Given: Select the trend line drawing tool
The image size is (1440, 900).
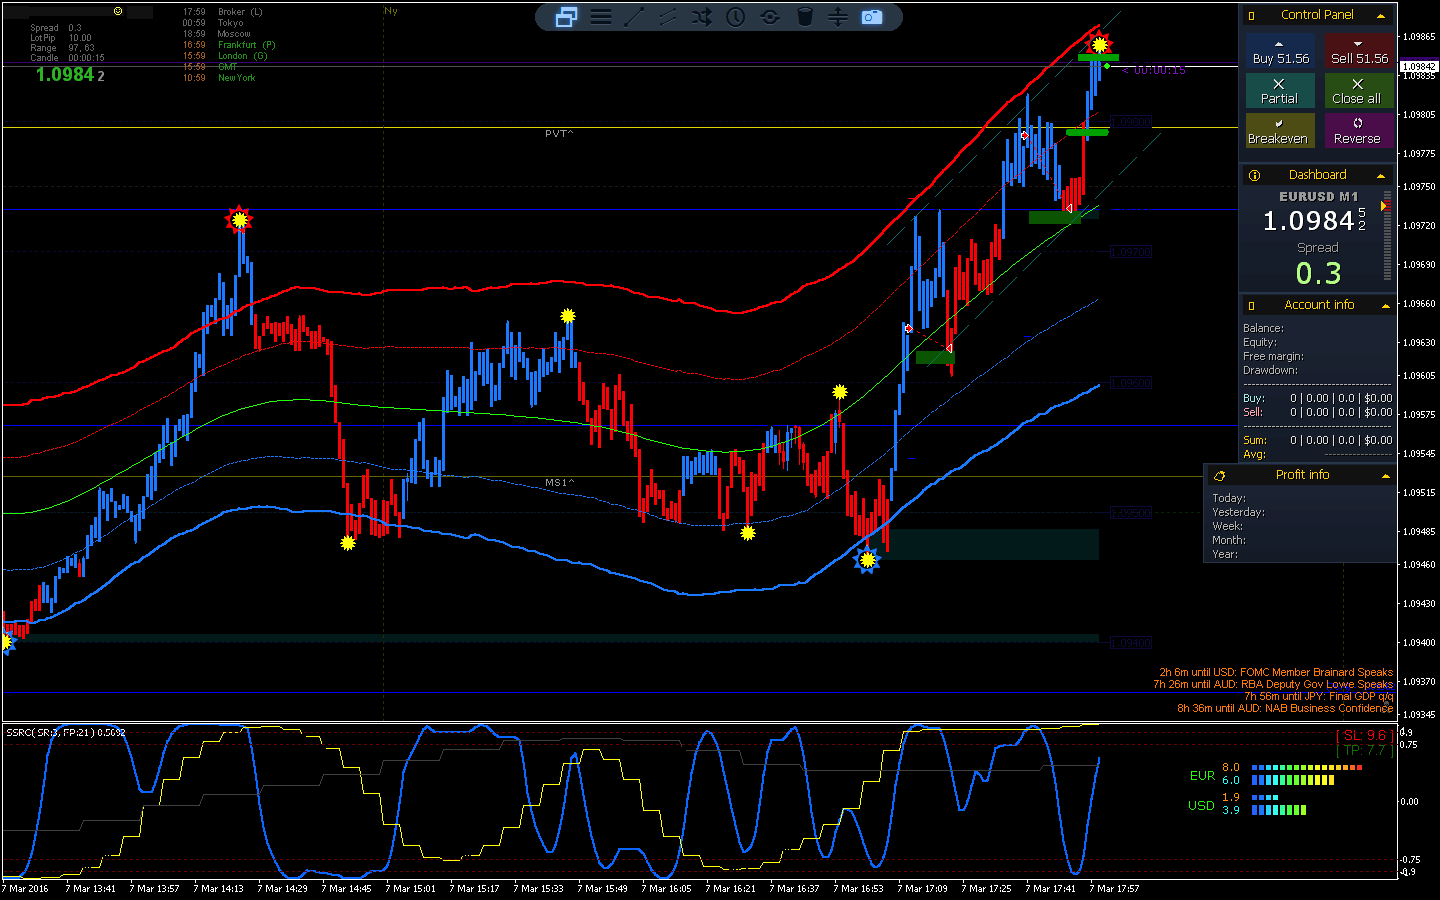Looking at the screenshot, I should click(634, 17).
